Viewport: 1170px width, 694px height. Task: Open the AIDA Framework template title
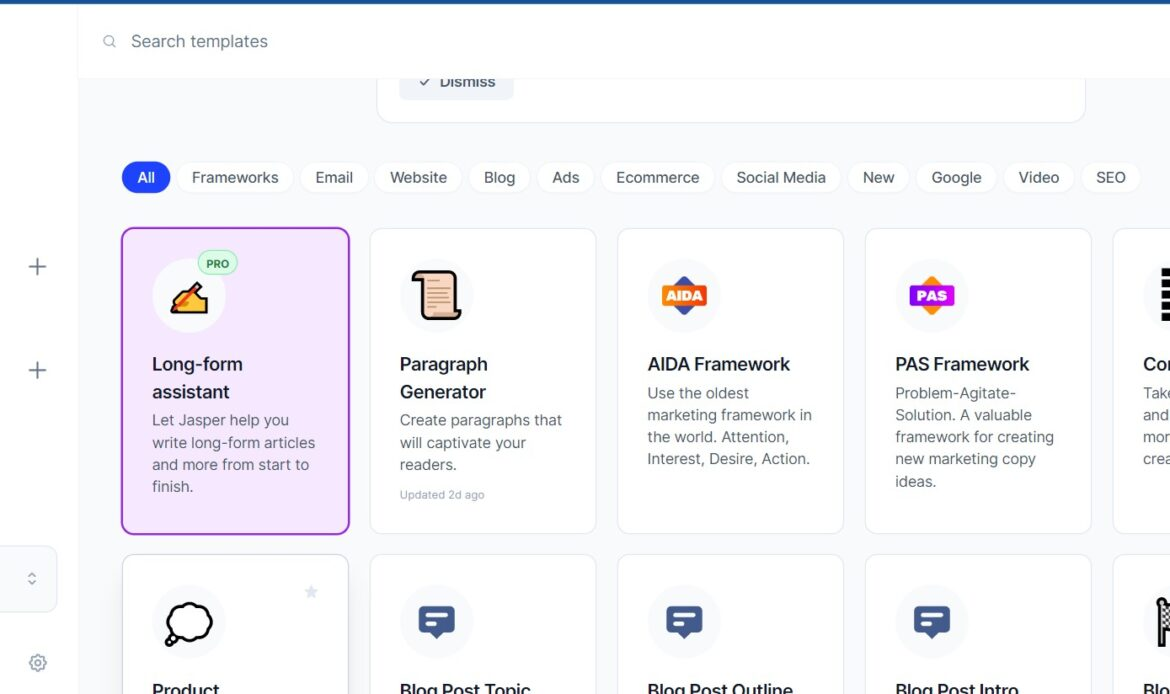pyautogui.click(x=719, y=364)
